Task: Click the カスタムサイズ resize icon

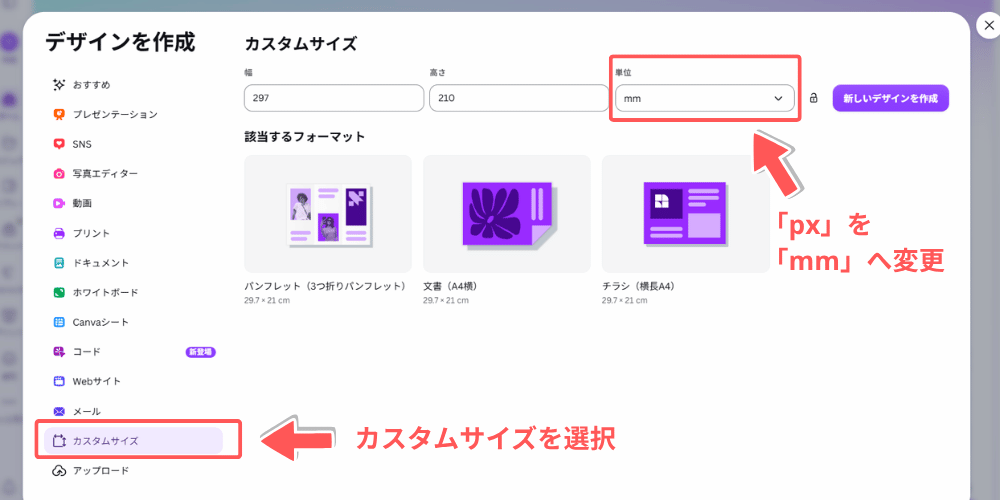Action: pyautogui.click(x=59, y=441)
